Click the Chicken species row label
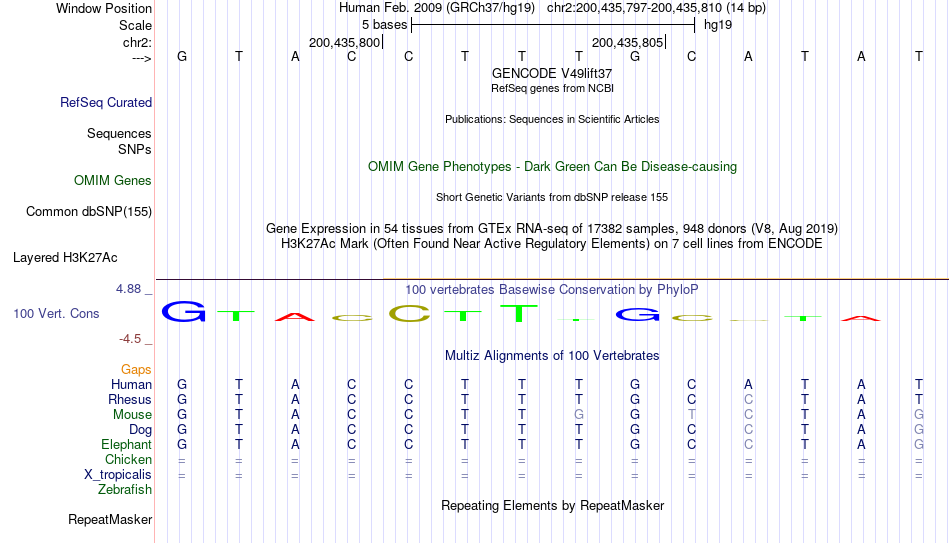This screenshot has height=543, width=950. coord(128,459)
